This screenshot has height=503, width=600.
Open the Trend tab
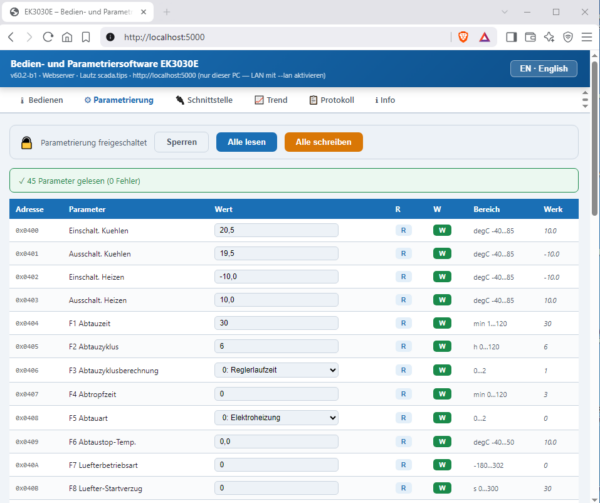(x=271, y=100)
